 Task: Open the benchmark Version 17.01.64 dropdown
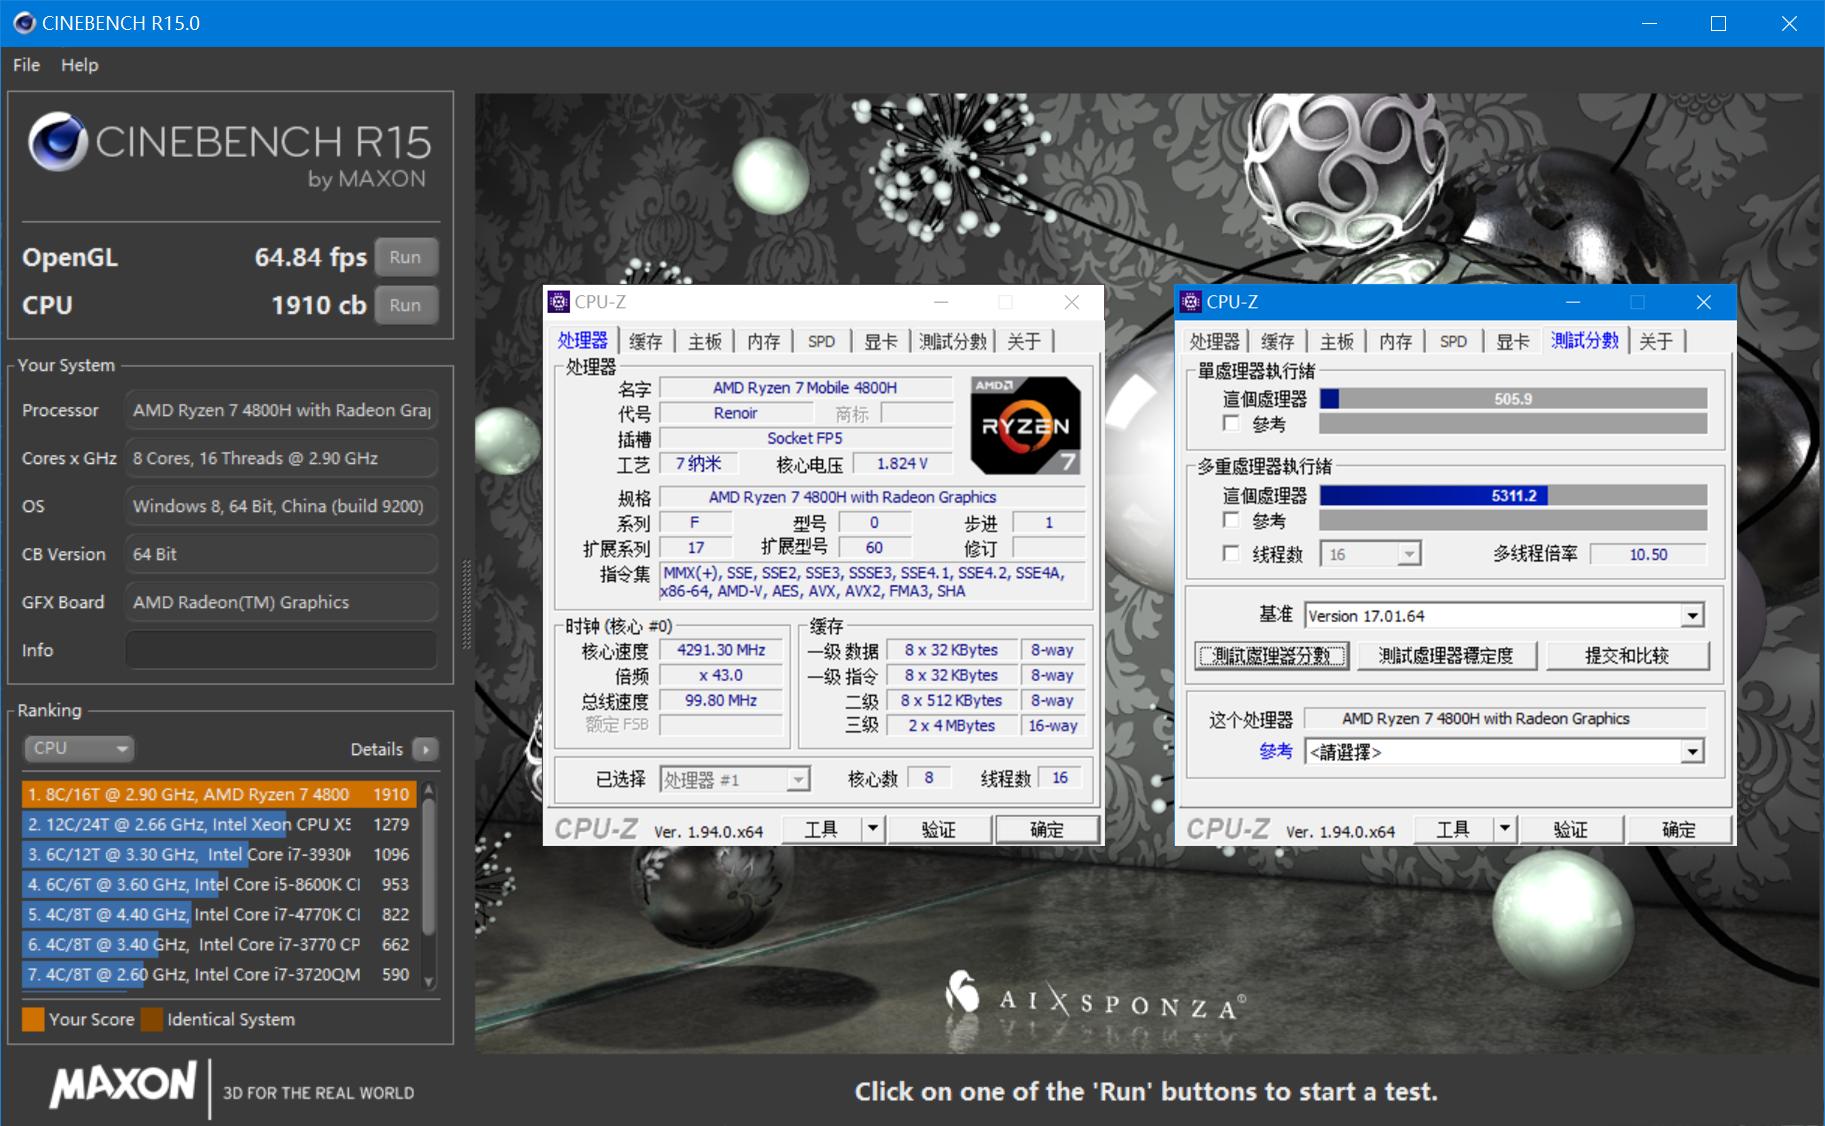[1692, 615]
